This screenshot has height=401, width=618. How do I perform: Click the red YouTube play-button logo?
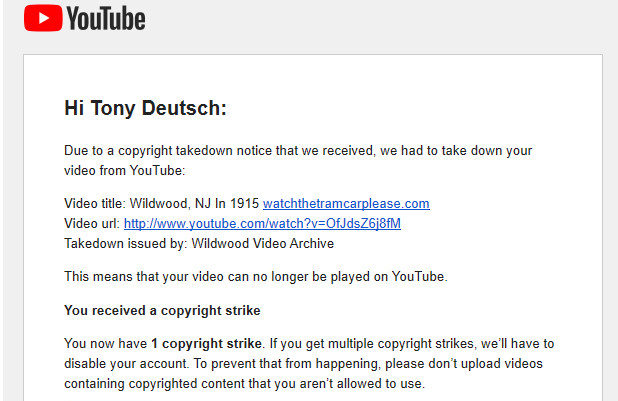click(43, 18)
